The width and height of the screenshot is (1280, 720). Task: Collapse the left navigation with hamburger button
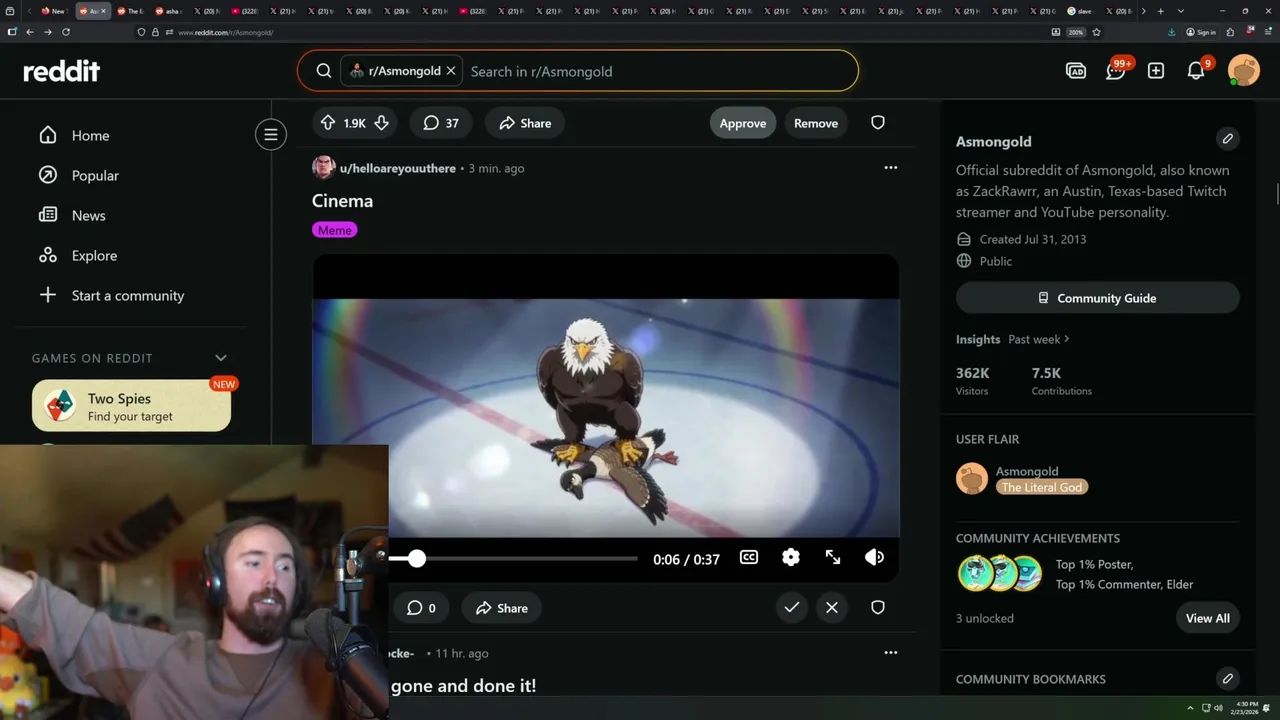pos(270,134)
